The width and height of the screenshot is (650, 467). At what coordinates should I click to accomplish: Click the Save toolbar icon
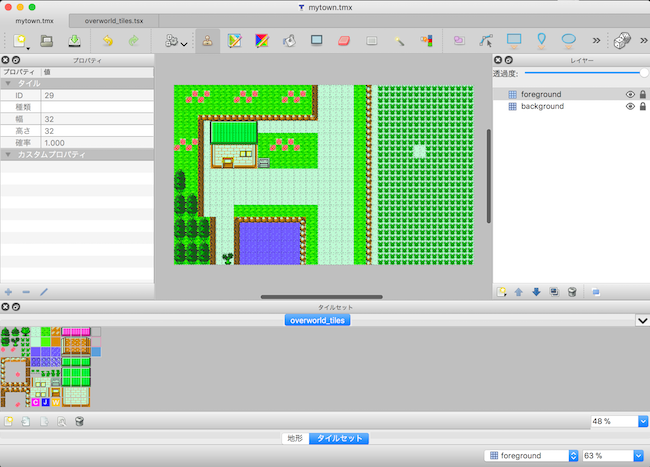74,41
